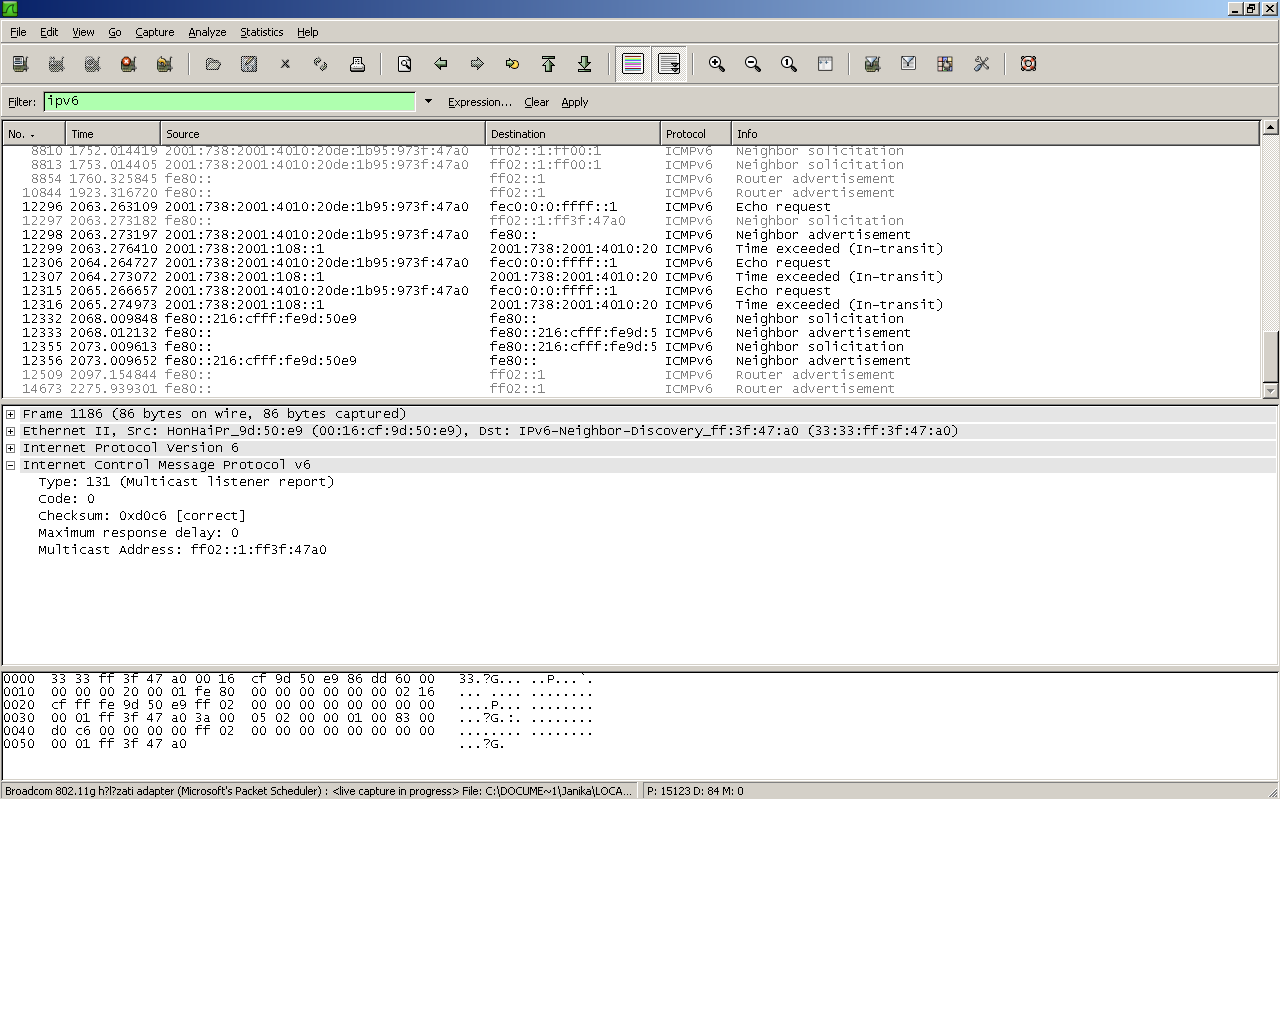Select packet 12296 Echo request row
This screenshot has width=1280, height=1024.
click(400, 206)
